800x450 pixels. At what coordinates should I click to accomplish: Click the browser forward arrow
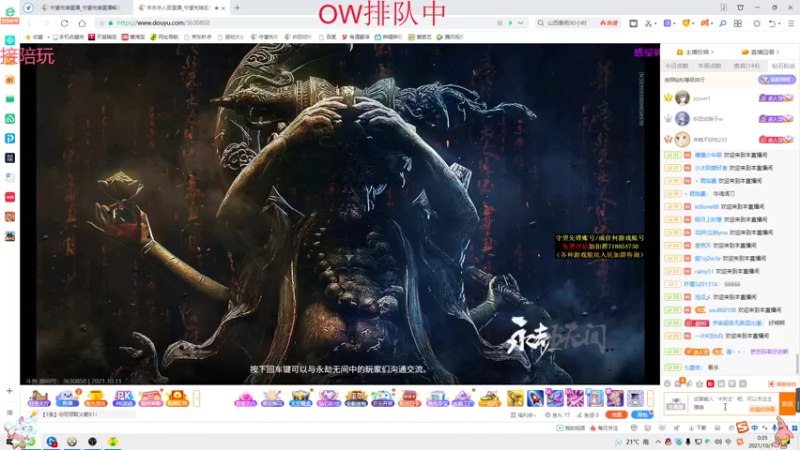[x=46, y=23]
